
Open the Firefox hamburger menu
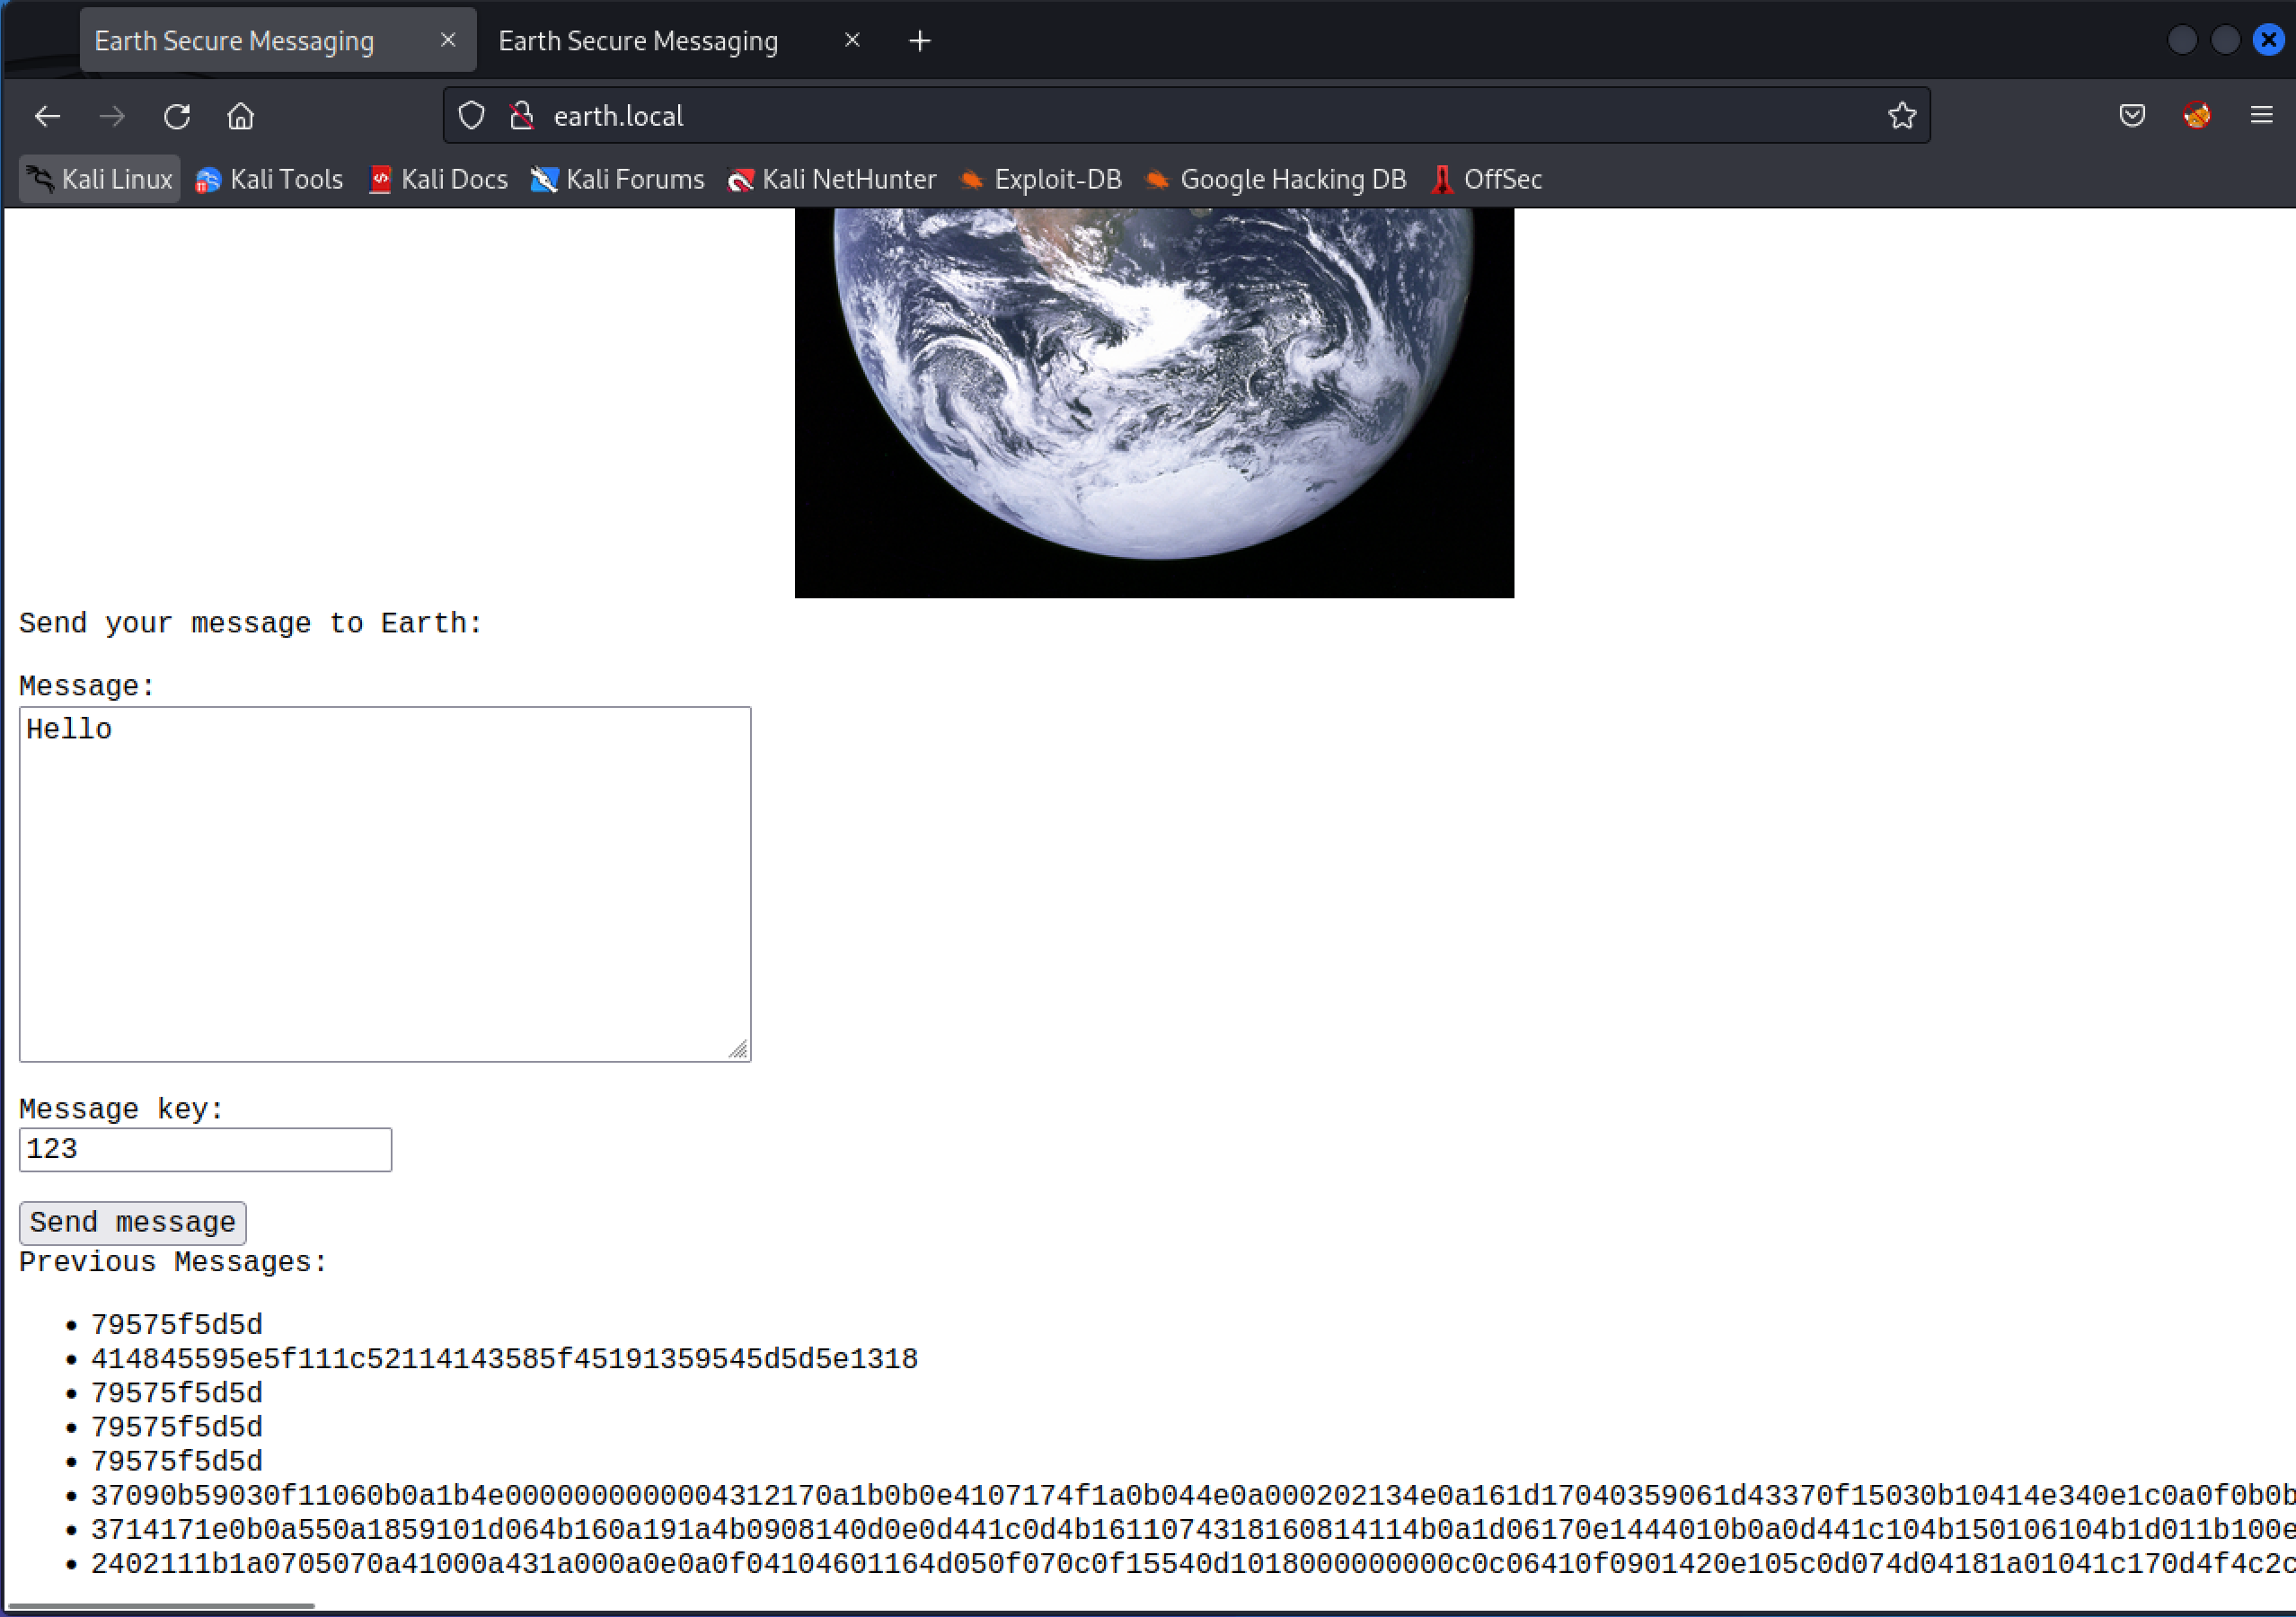pyautogui.click(x=2261, y=116)
